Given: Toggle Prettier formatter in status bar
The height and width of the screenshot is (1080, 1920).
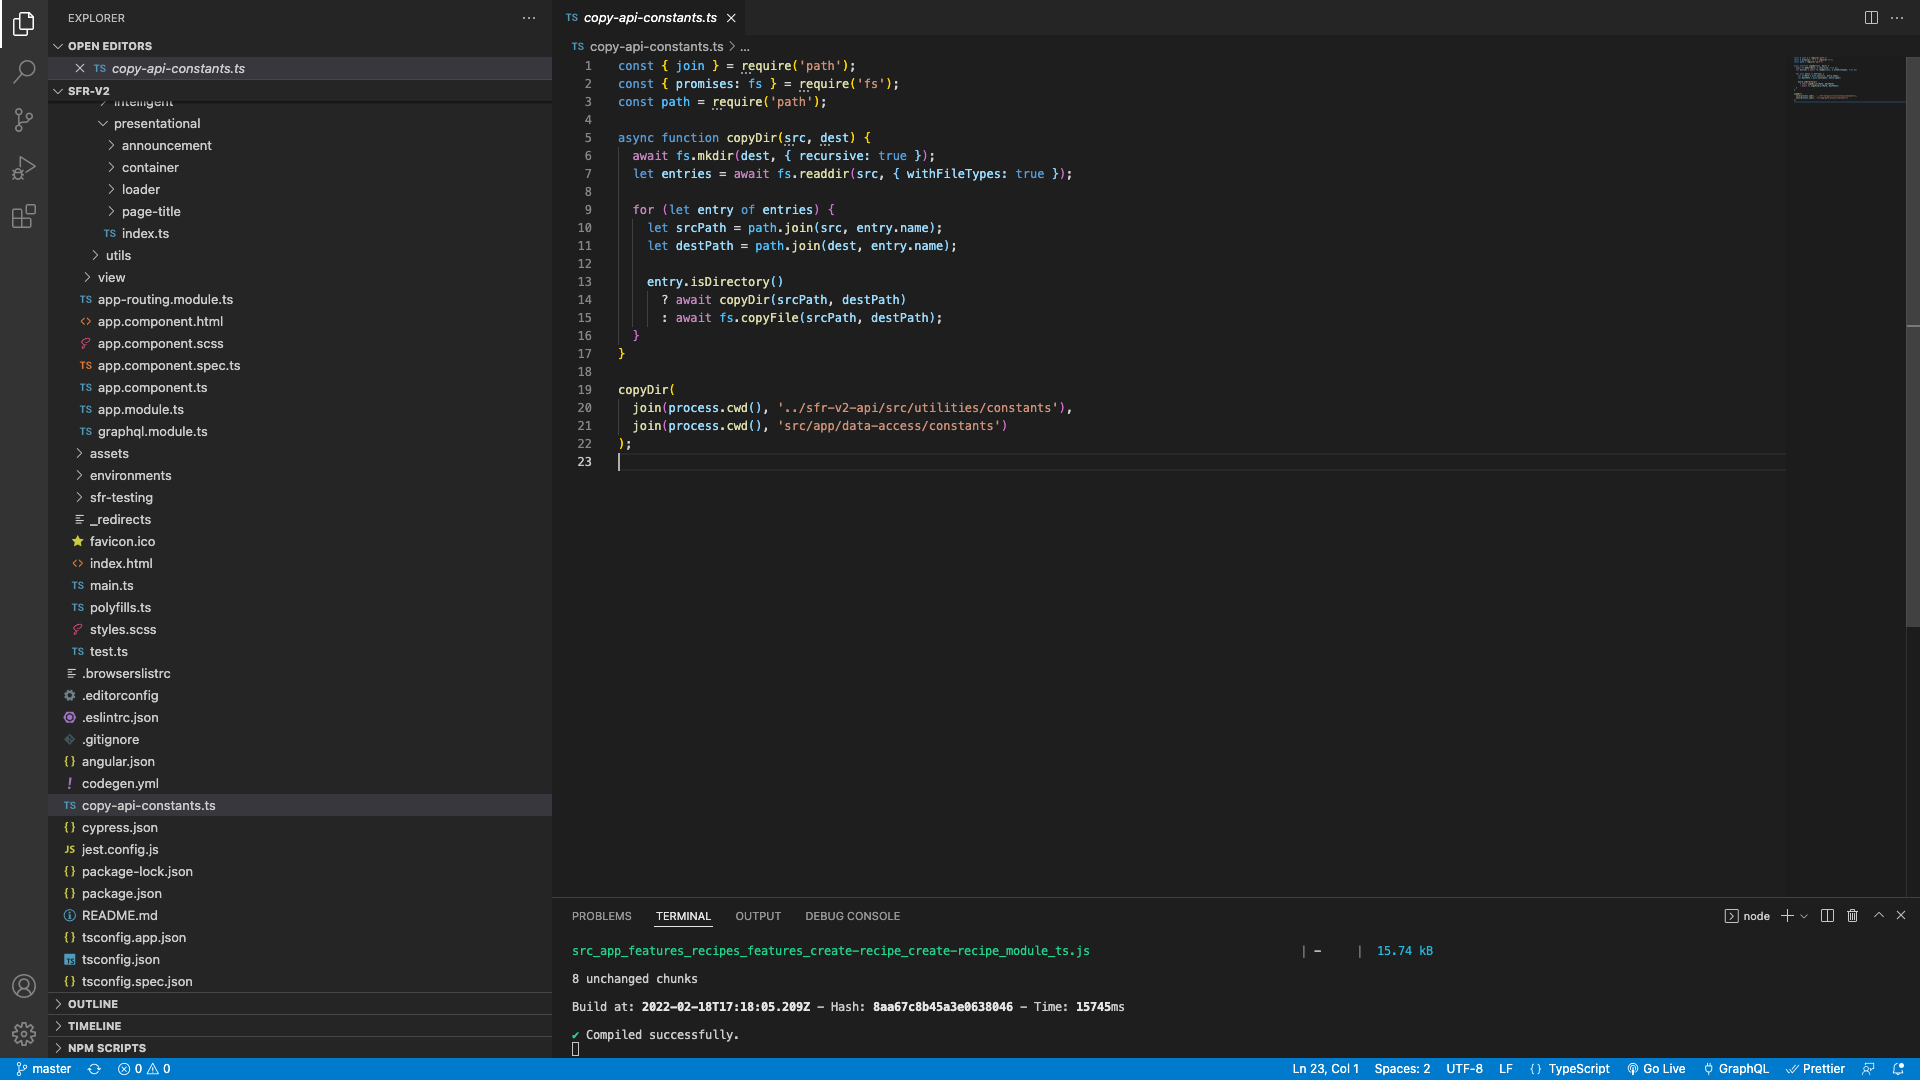Looking at the screenshot, I should coord(1816,1069).
